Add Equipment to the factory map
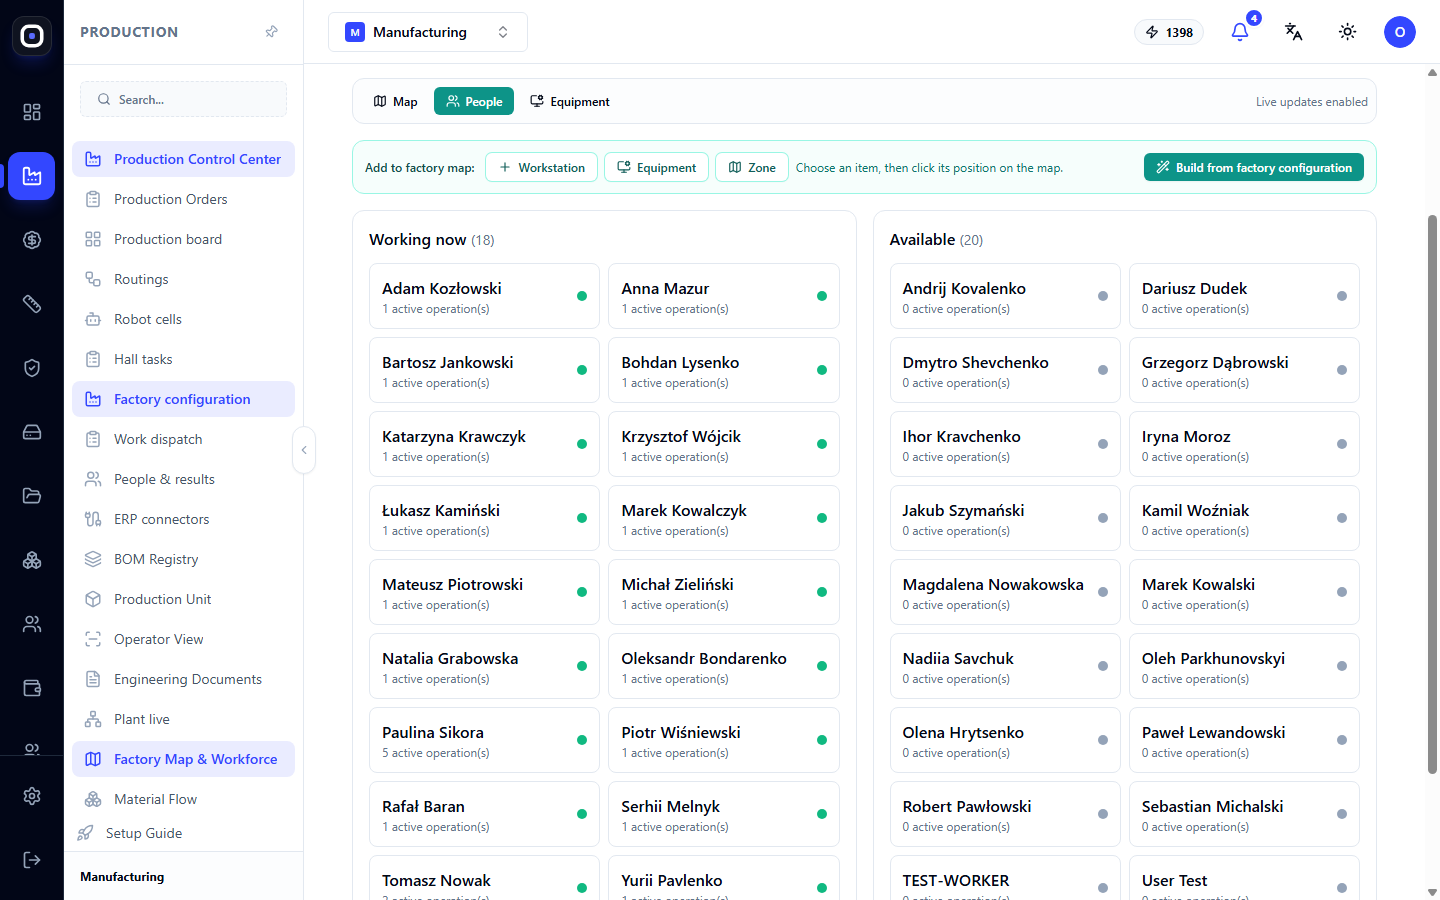1440x900 pixels. pyautogui.click(x=657, y=167)
